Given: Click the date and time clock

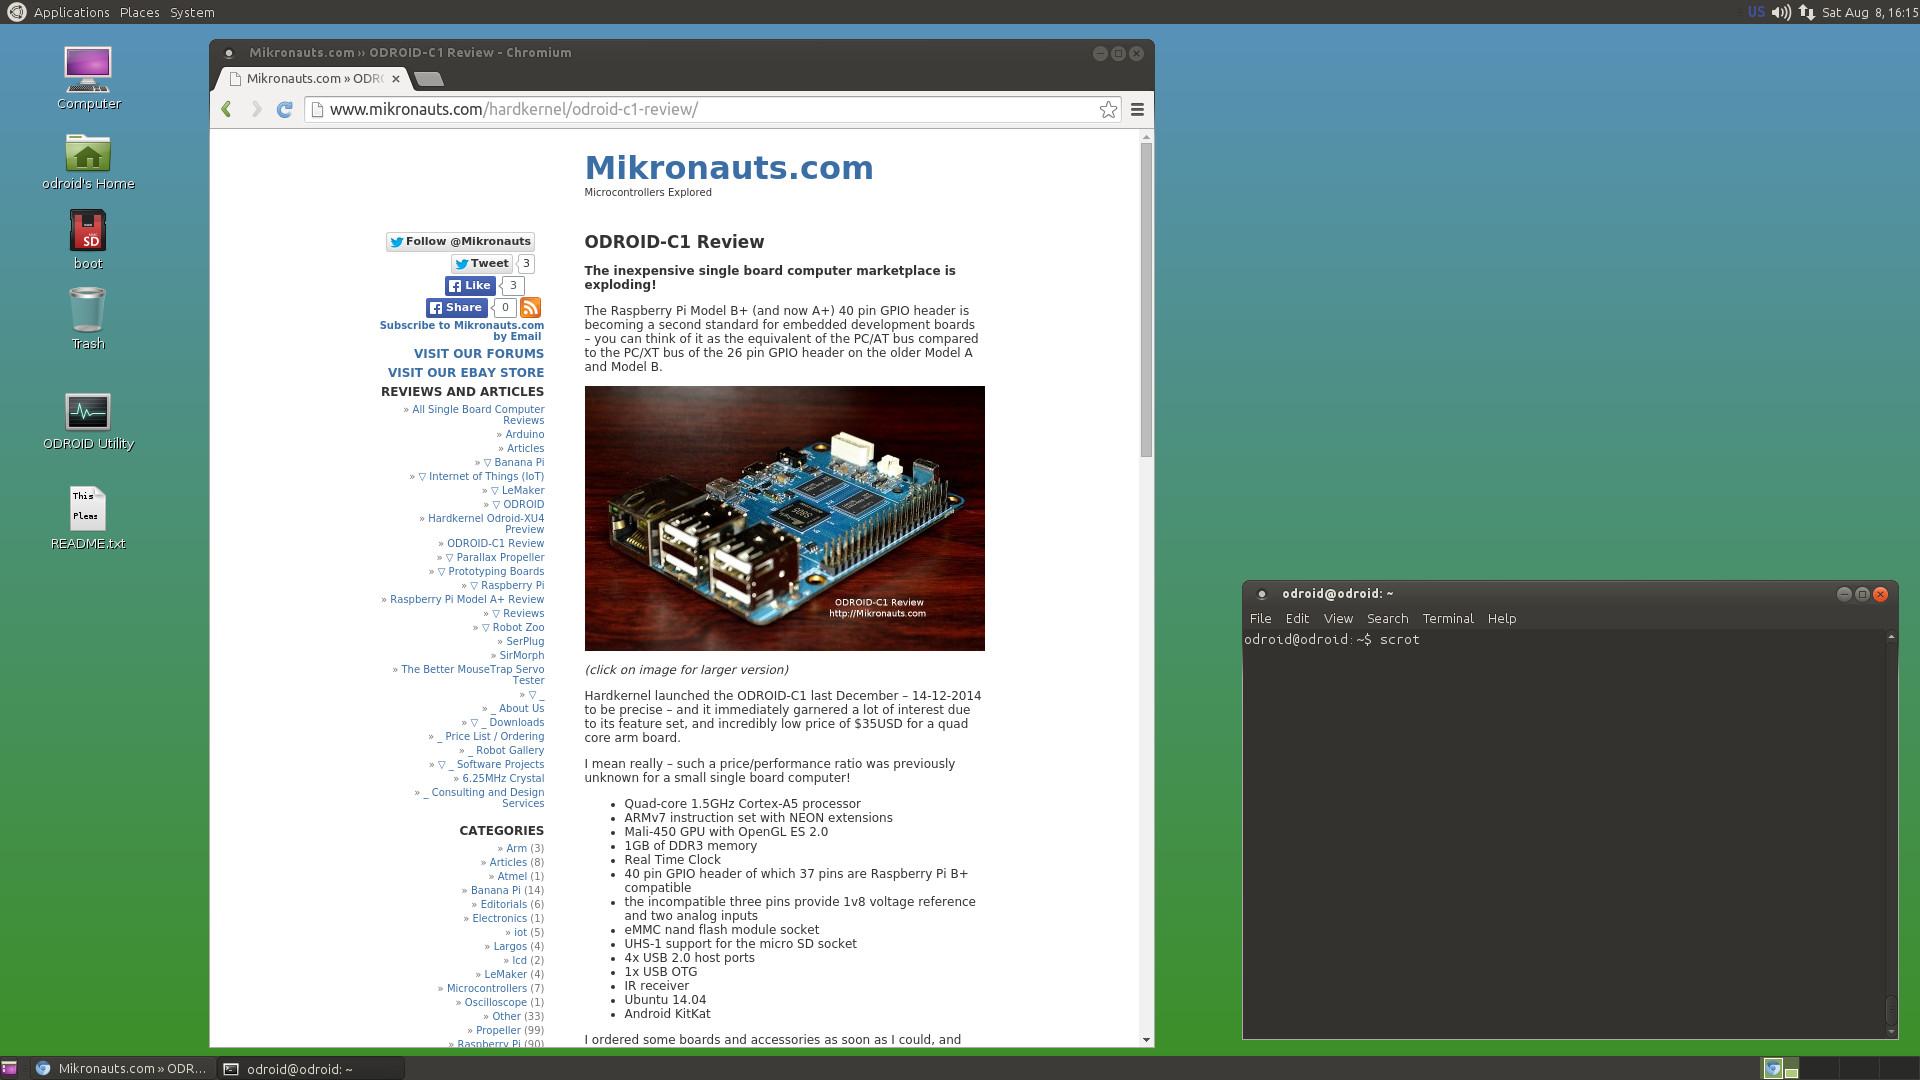Looking at the screenshot, I should coord(1869,12).
